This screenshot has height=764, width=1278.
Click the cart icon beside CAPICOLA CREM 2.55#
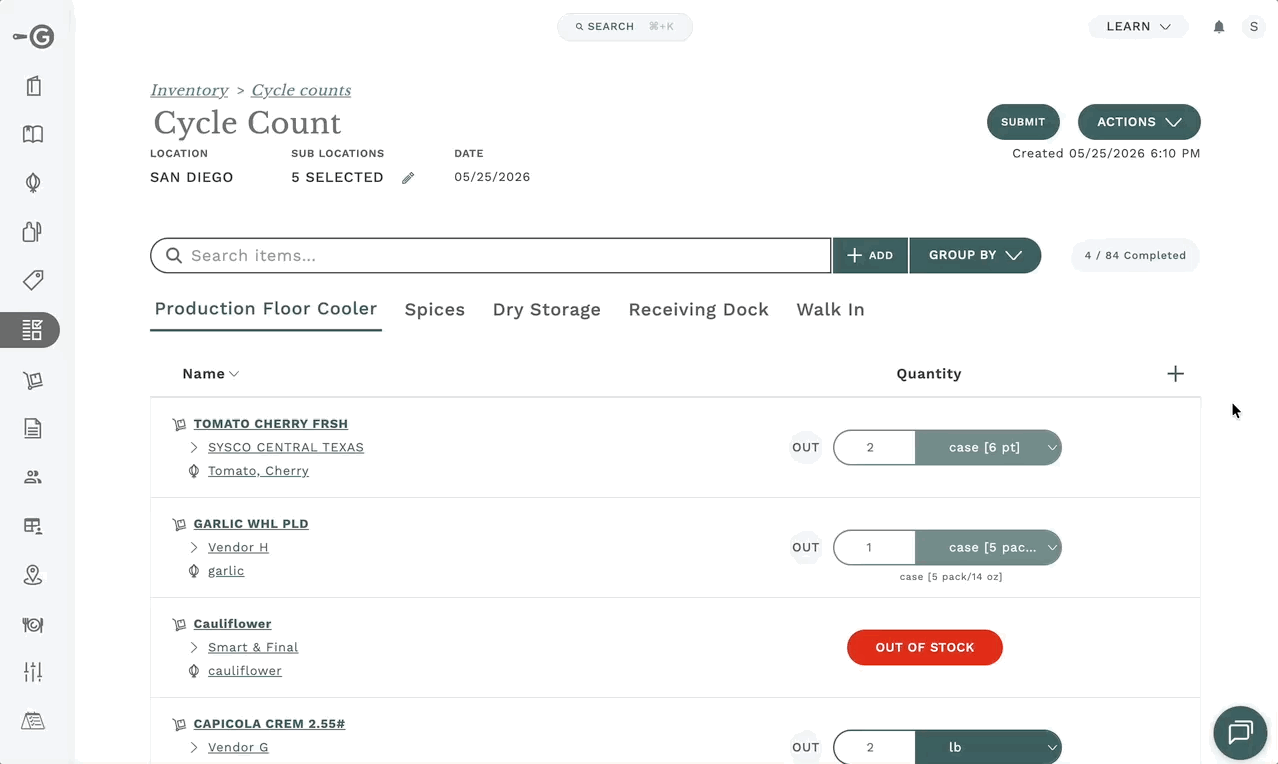(179, 724)
